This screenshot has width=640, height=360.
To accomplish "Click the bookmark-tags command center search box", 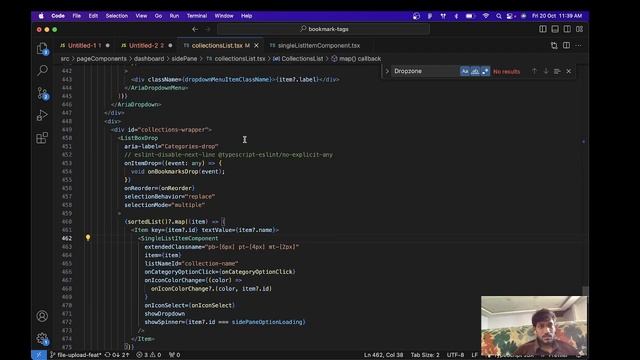I will (x=324, y=29).
